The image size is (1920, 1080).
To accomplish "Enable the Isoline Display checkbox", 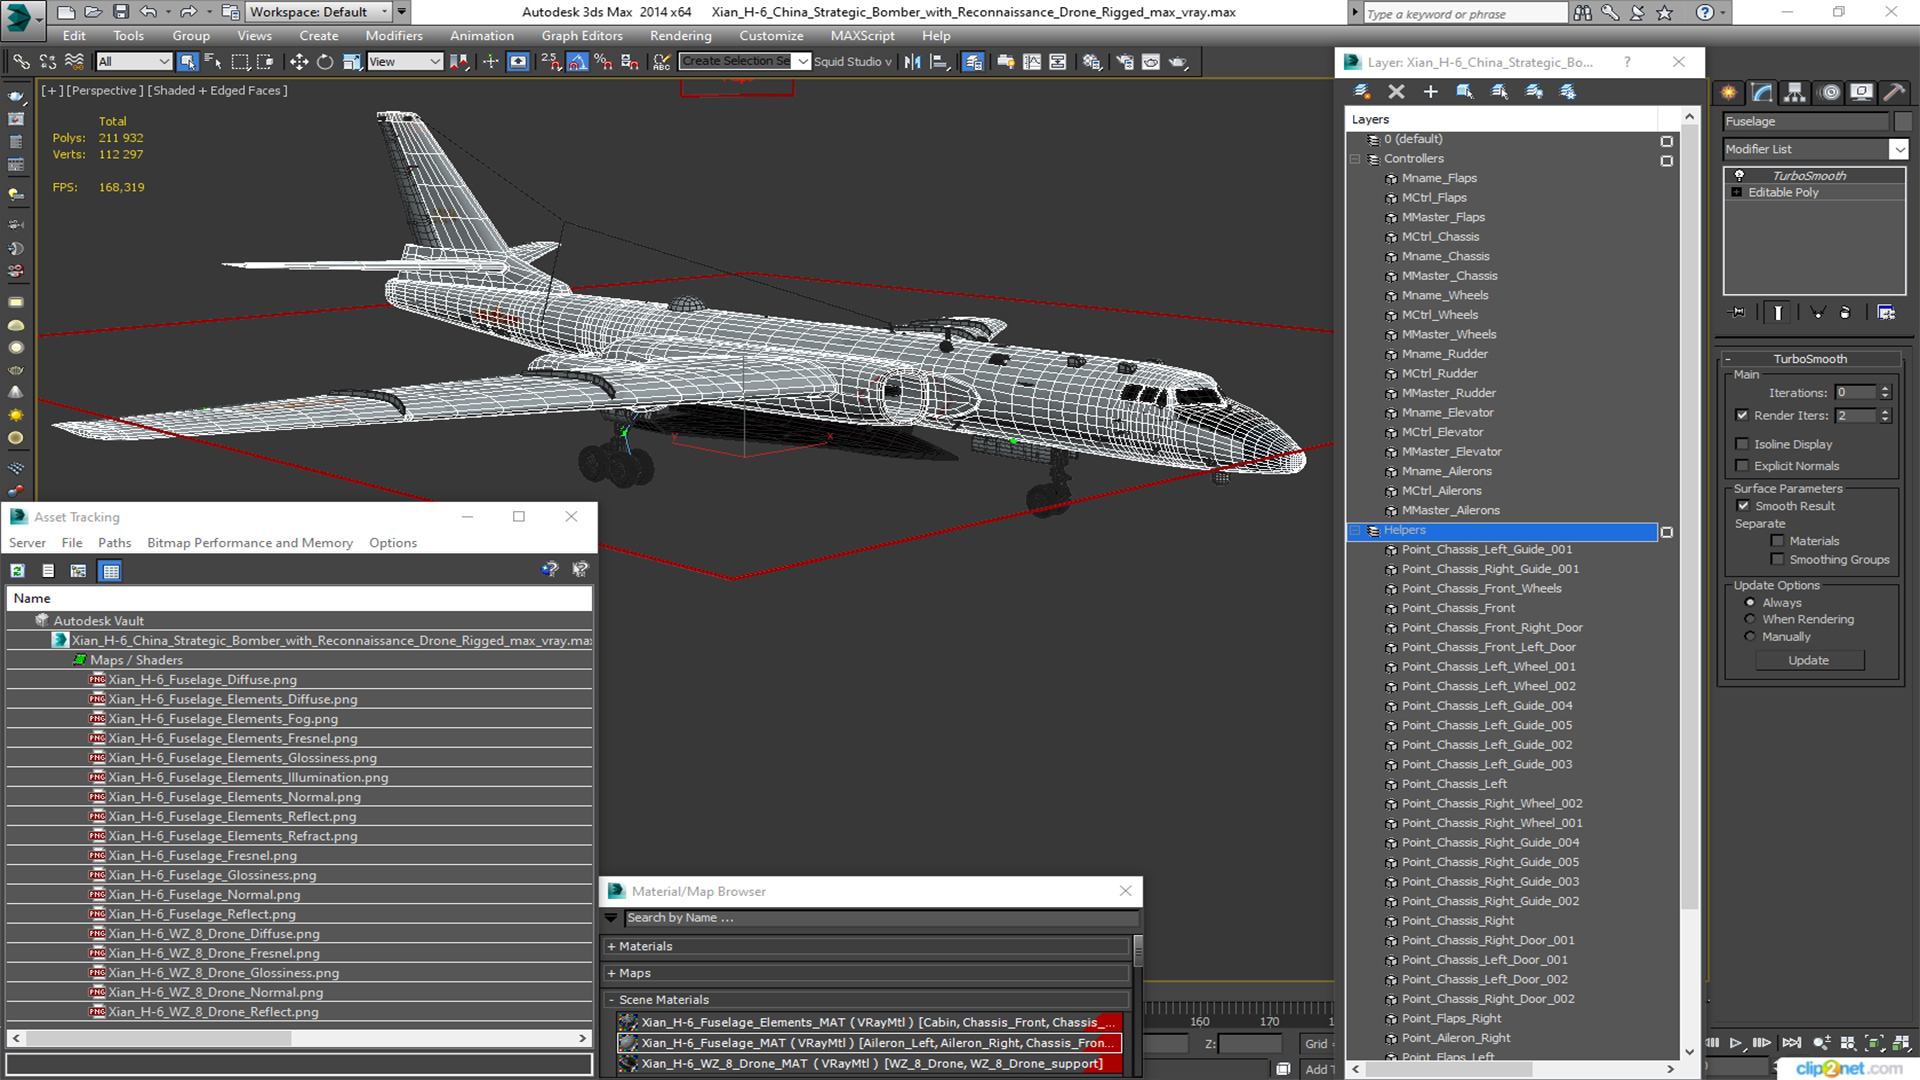I will click(1742, 444).
